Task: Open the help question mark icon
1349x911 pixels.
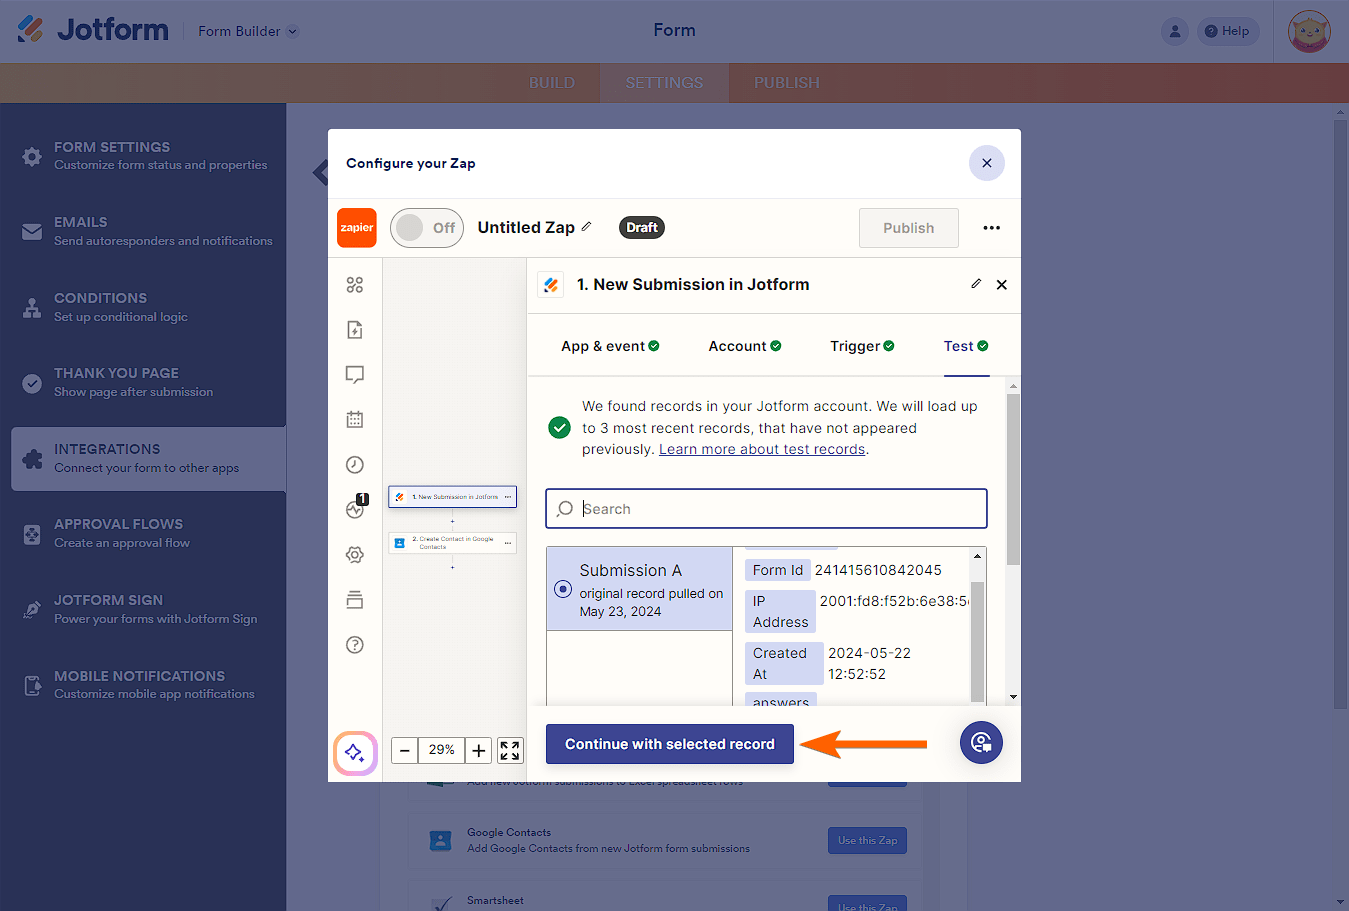Action: point(355,645)
